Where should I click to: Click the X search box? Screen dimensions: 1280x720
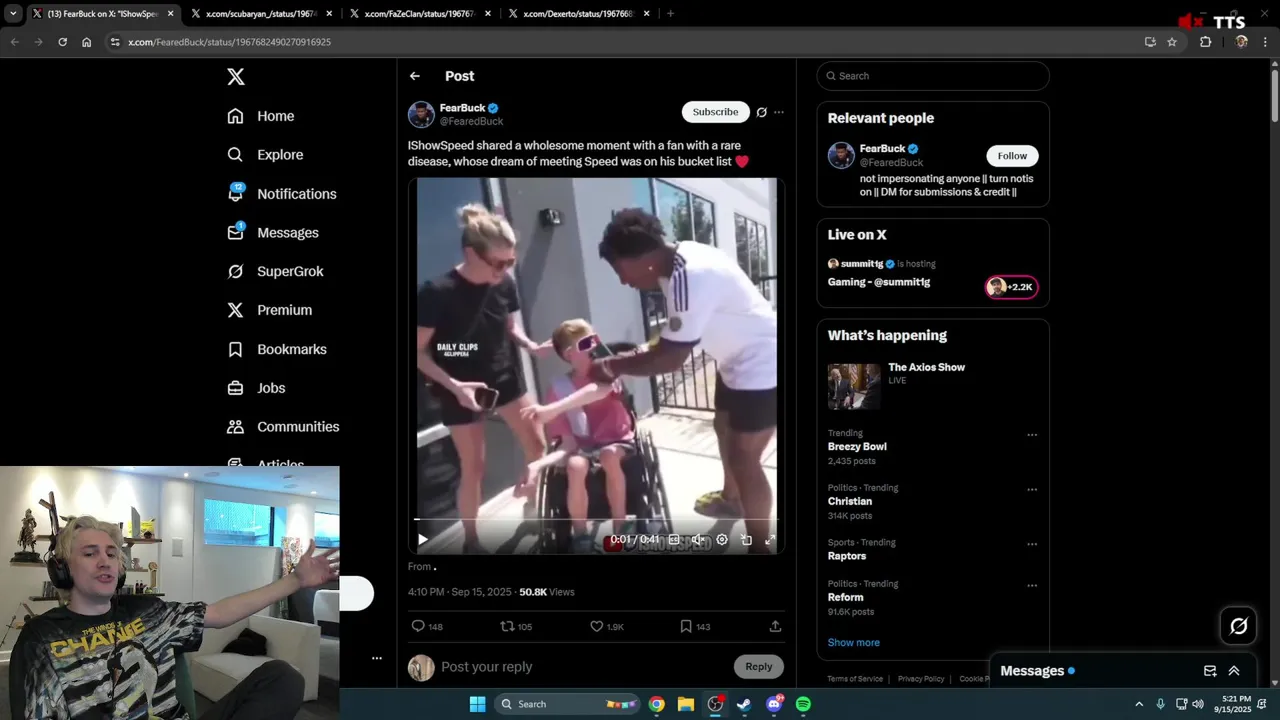933,76
